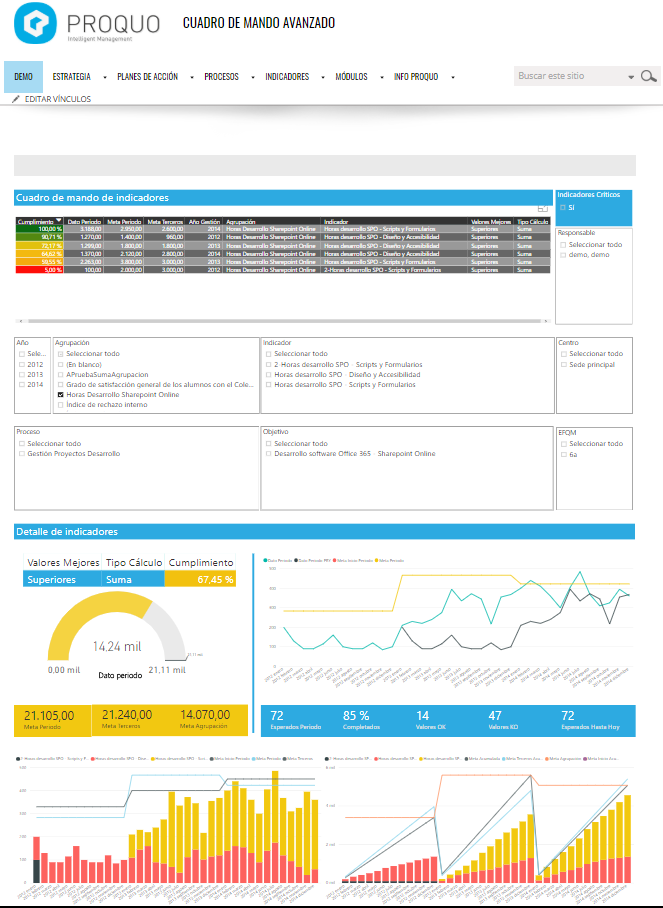The image size is (663, 908).
Task: Check 2-Horas desarrollo SPO Scripts y Formularios
Action: pos(269,365)
